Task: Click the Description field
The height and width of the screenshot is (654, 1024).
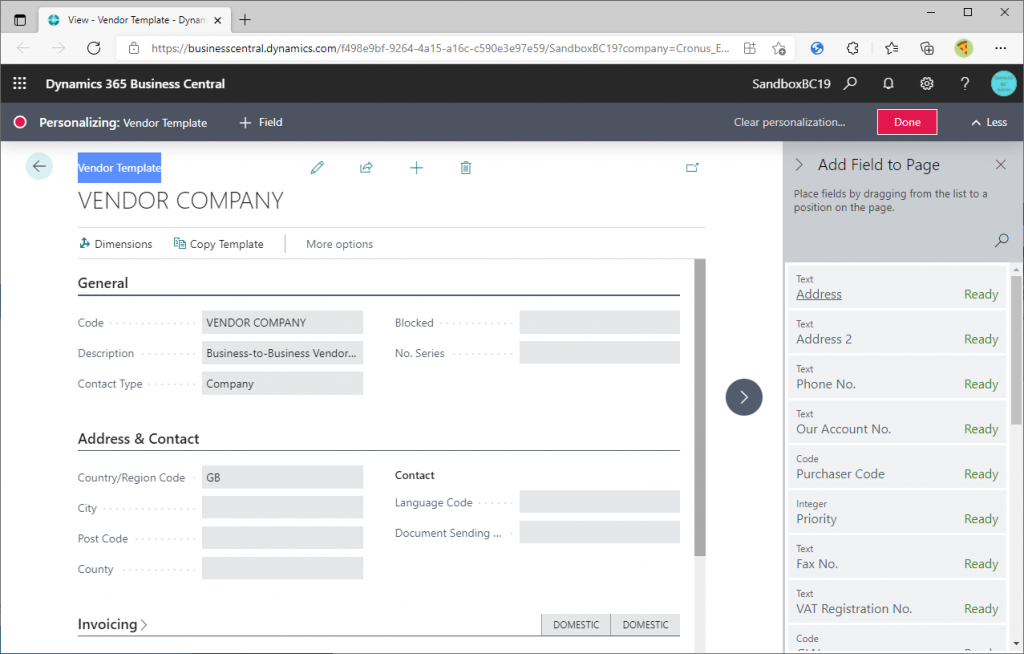Action: tap(282, 353)
